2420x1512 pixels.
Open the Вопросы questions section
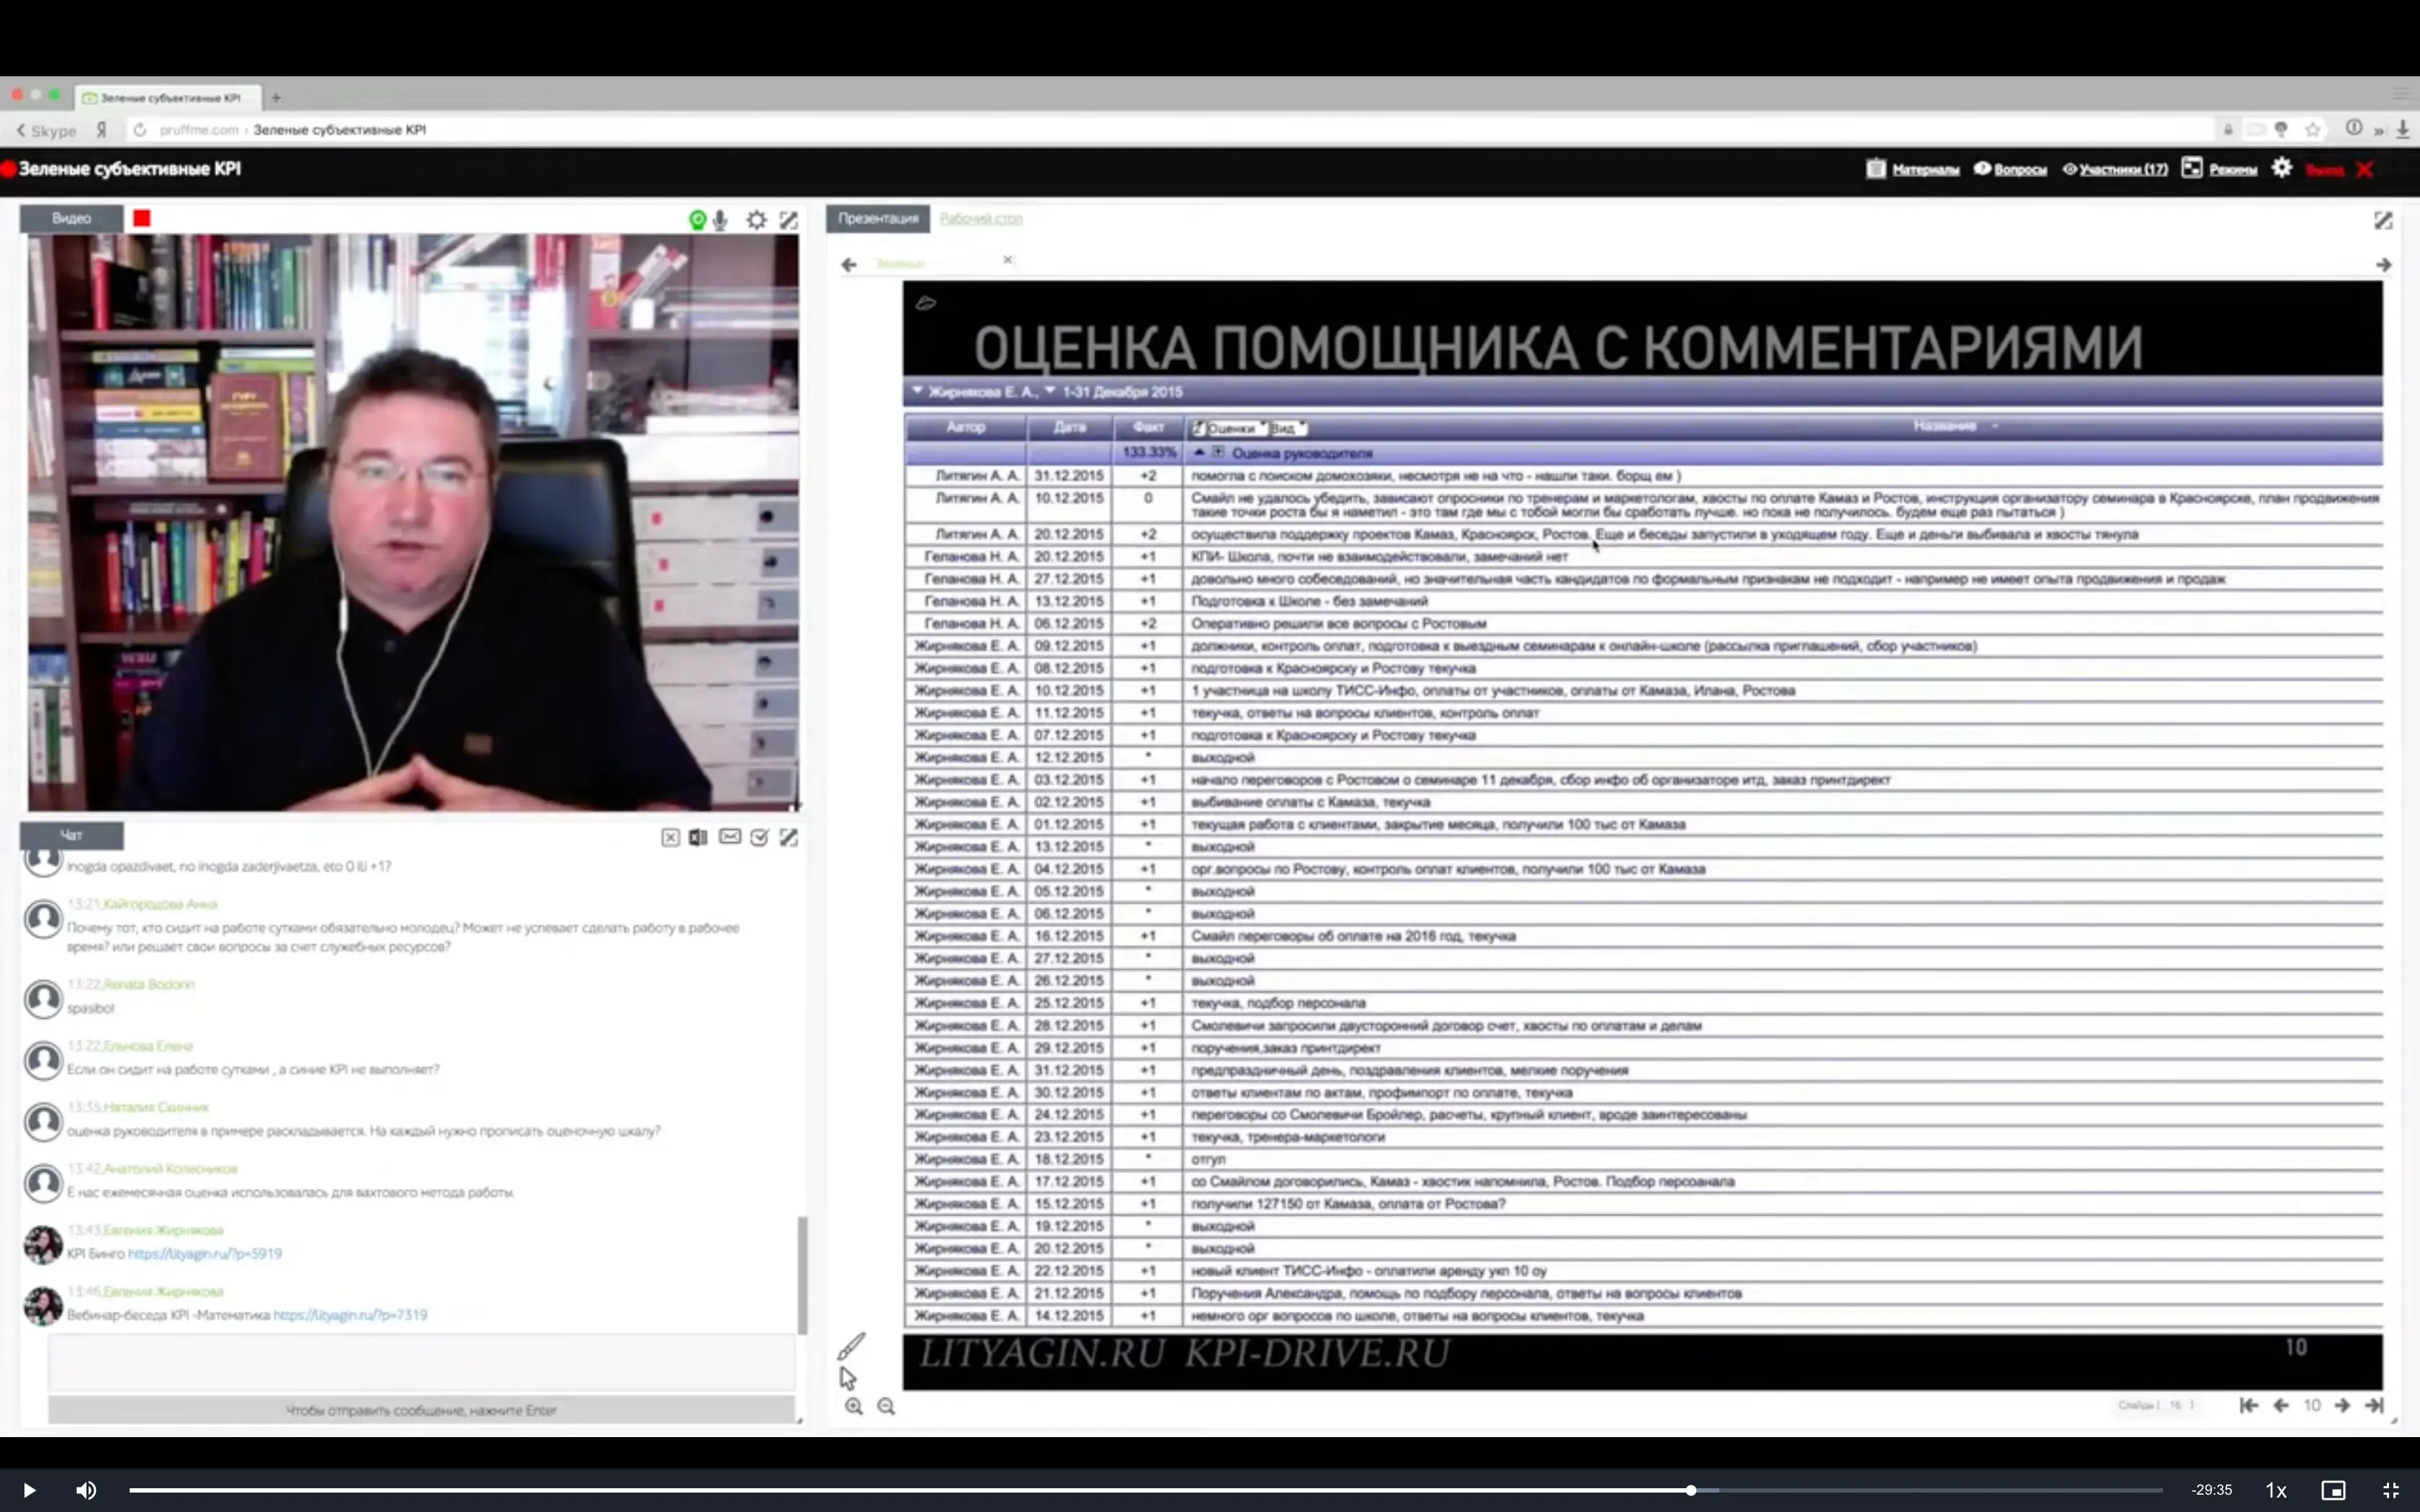coord(2020,169)
